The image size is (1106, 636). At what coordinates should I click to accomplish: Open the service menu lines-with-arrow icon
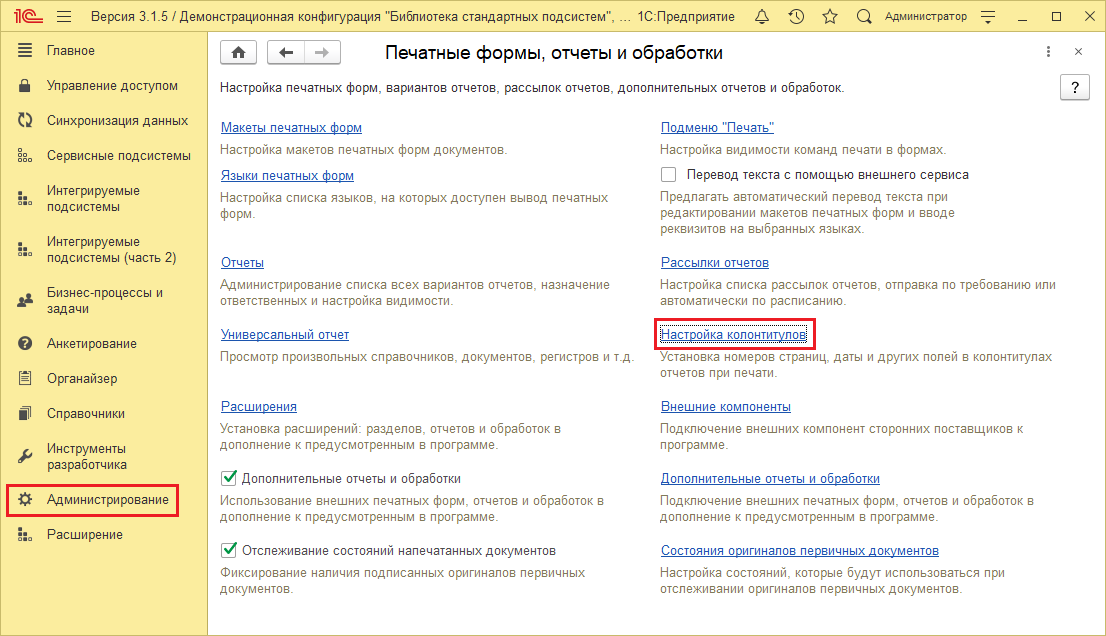point(988,16)
